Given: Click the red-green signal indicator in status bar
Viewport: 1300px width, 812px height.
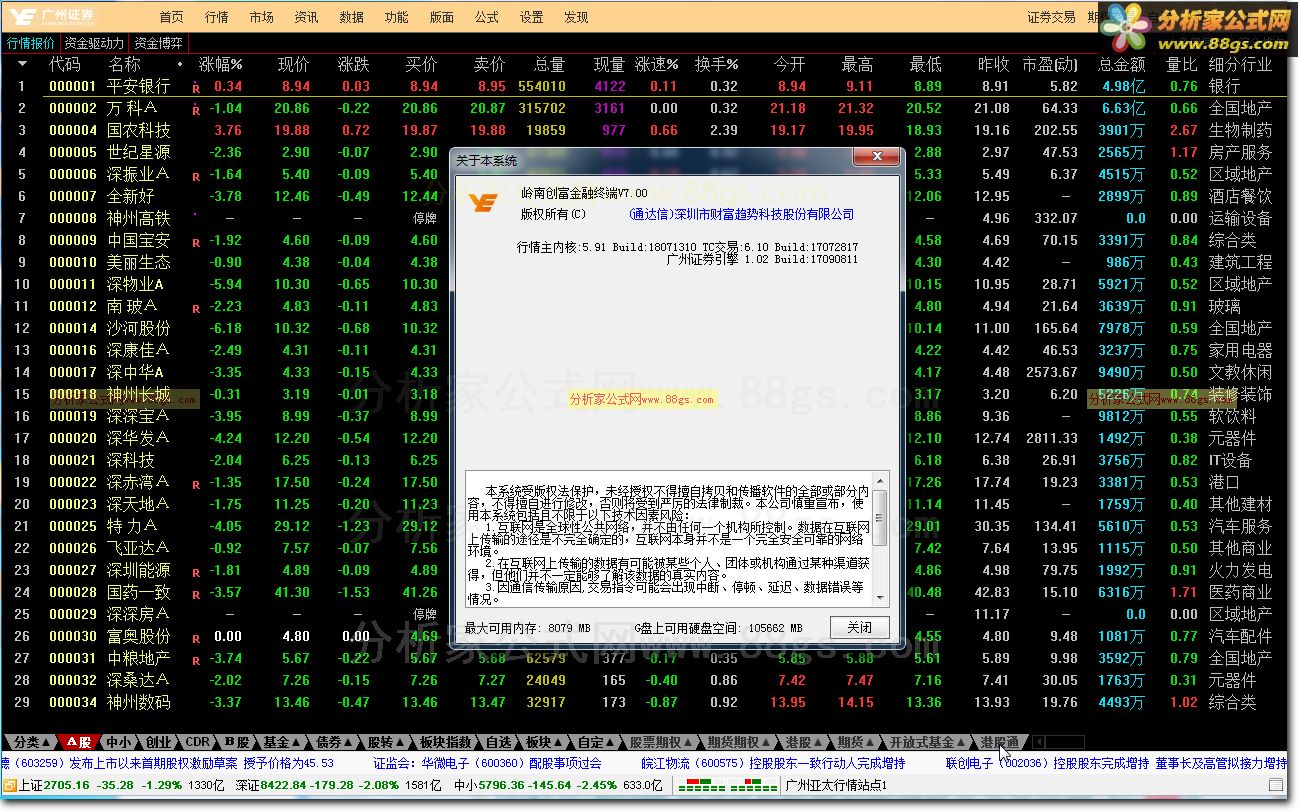Looking at the screenshot, I should pyautogui.click(x=727, y=786).
